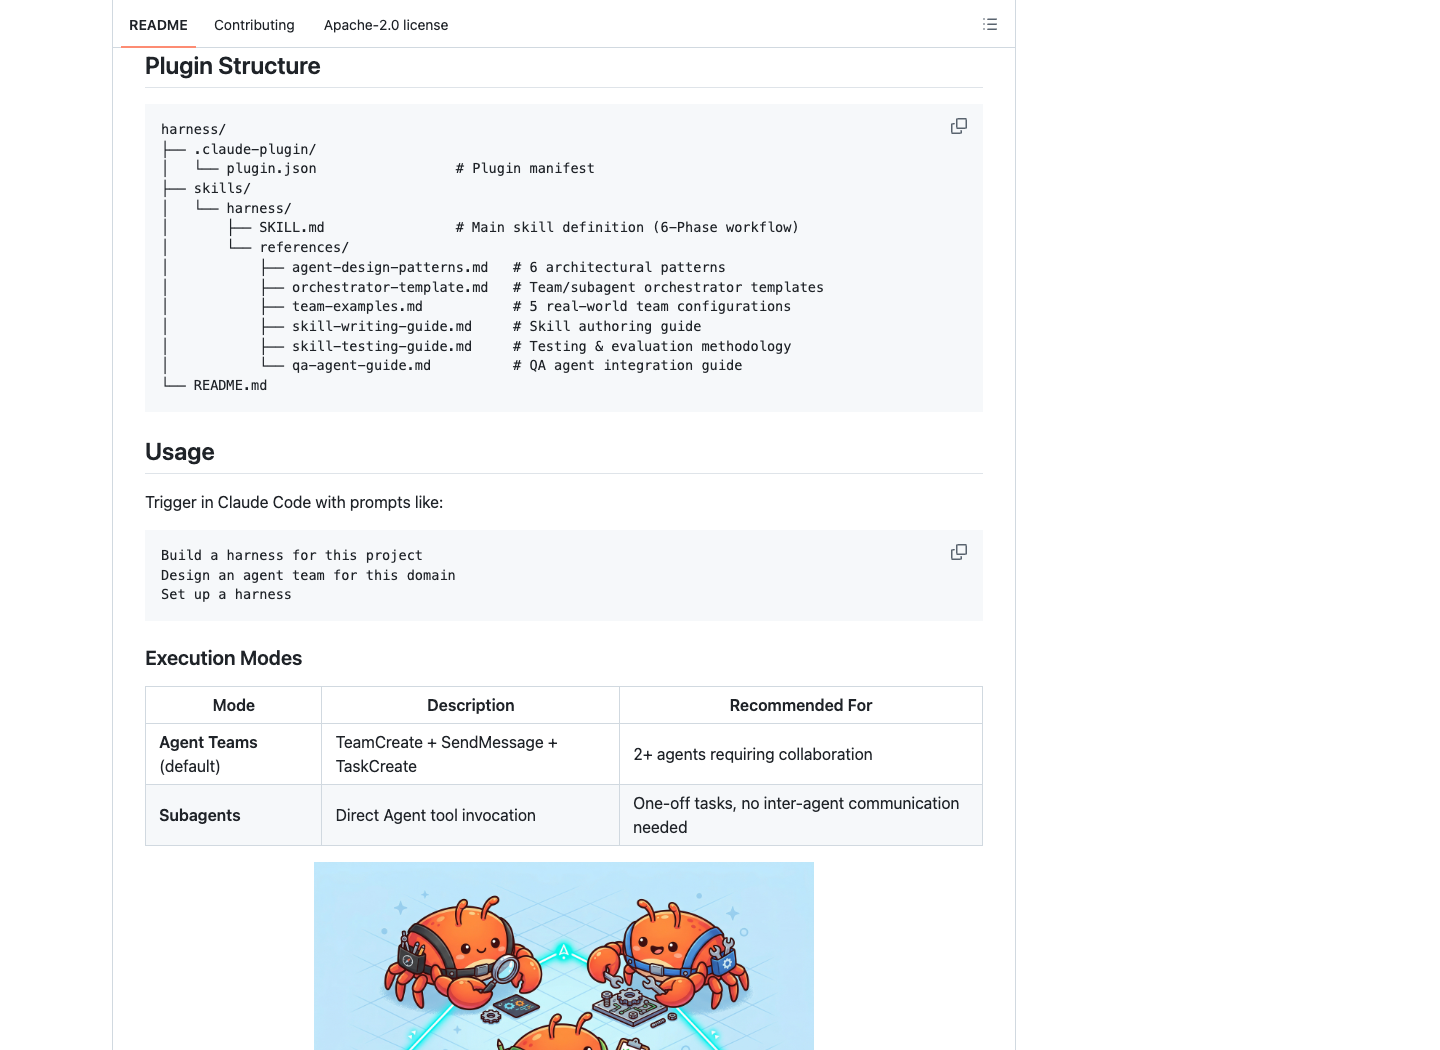Click the SKILL.md line in tree
This screenshot has height=1050, width=1440.
[292, 227]
